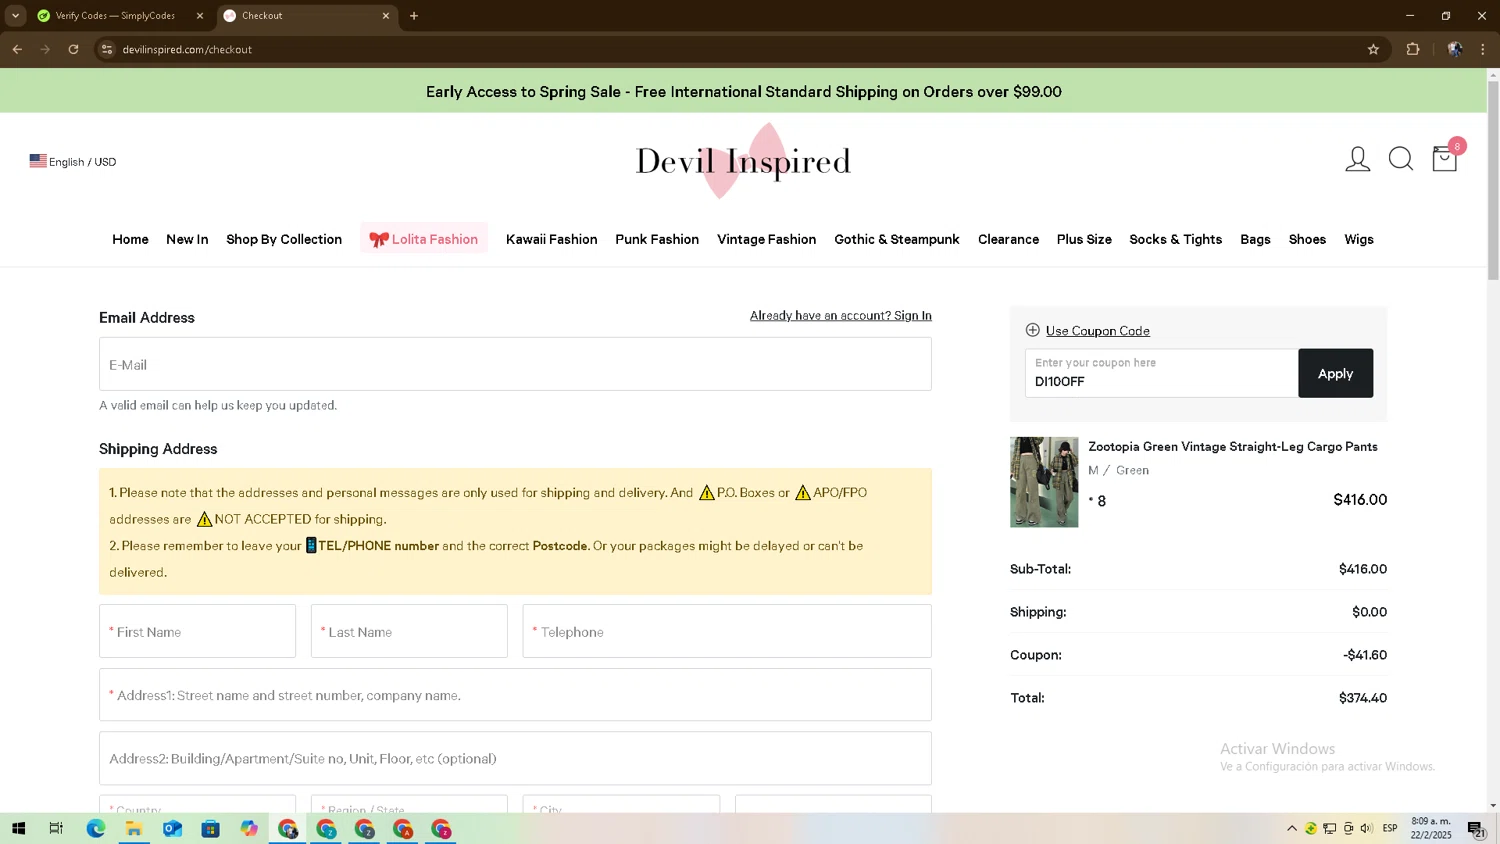Go to the Home menu item
This screenshot has height=844, width=1500.
130,239
